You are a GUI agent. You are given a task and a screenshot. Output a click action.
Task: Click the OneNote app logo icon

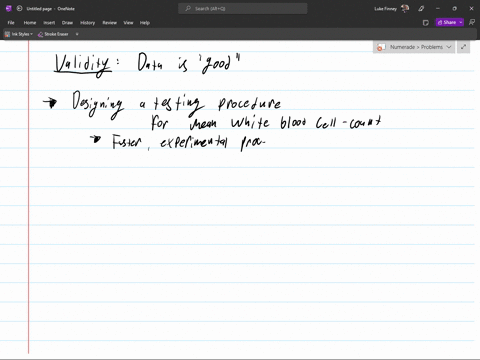(9, 9)
